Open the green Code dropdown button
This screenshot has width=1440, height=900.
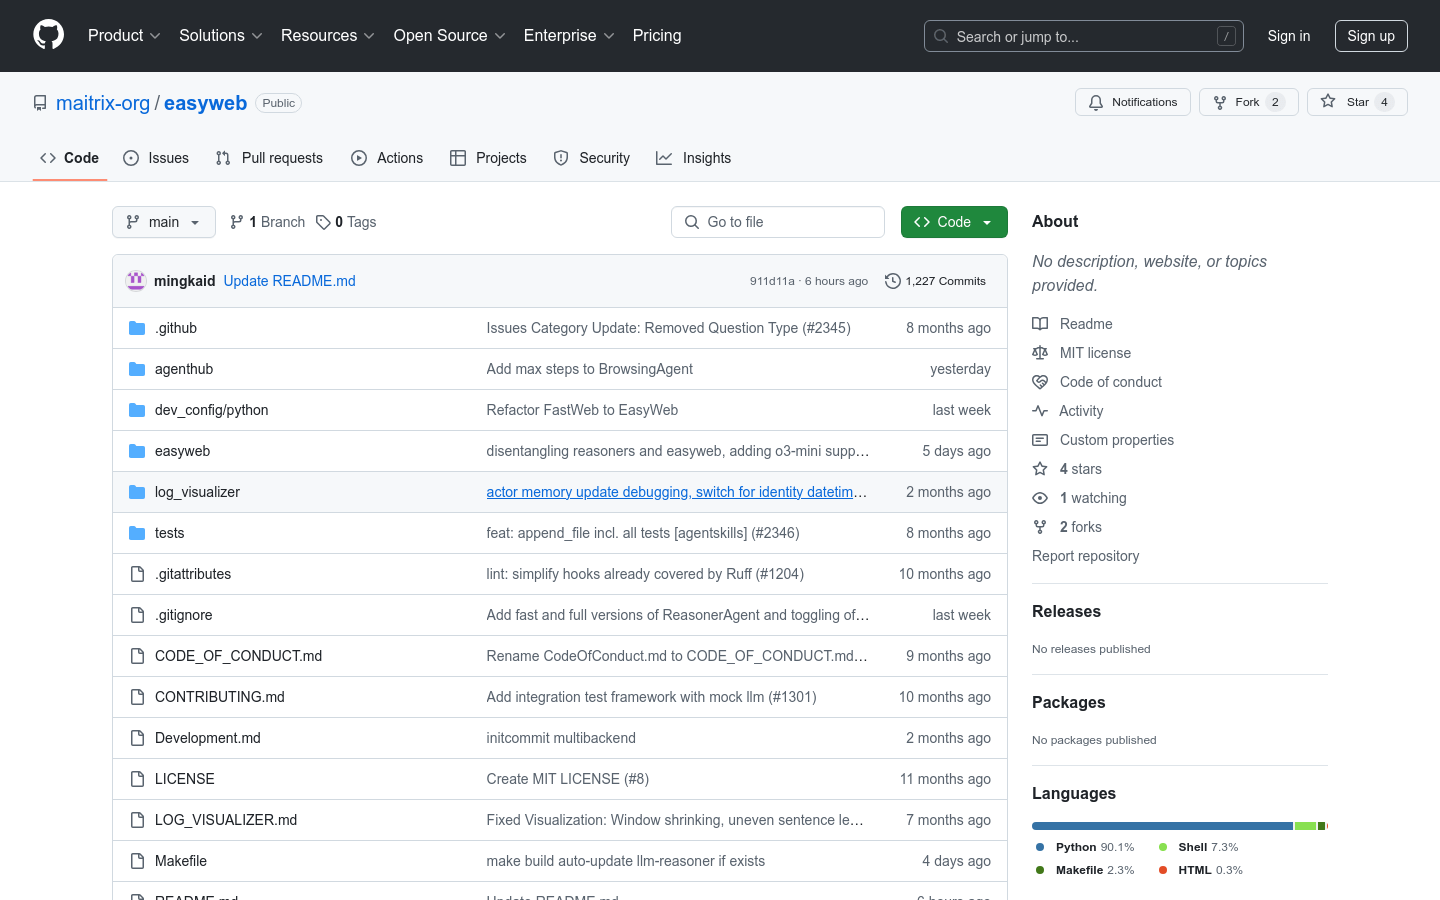pyautogui.click(x=954, y=222)
